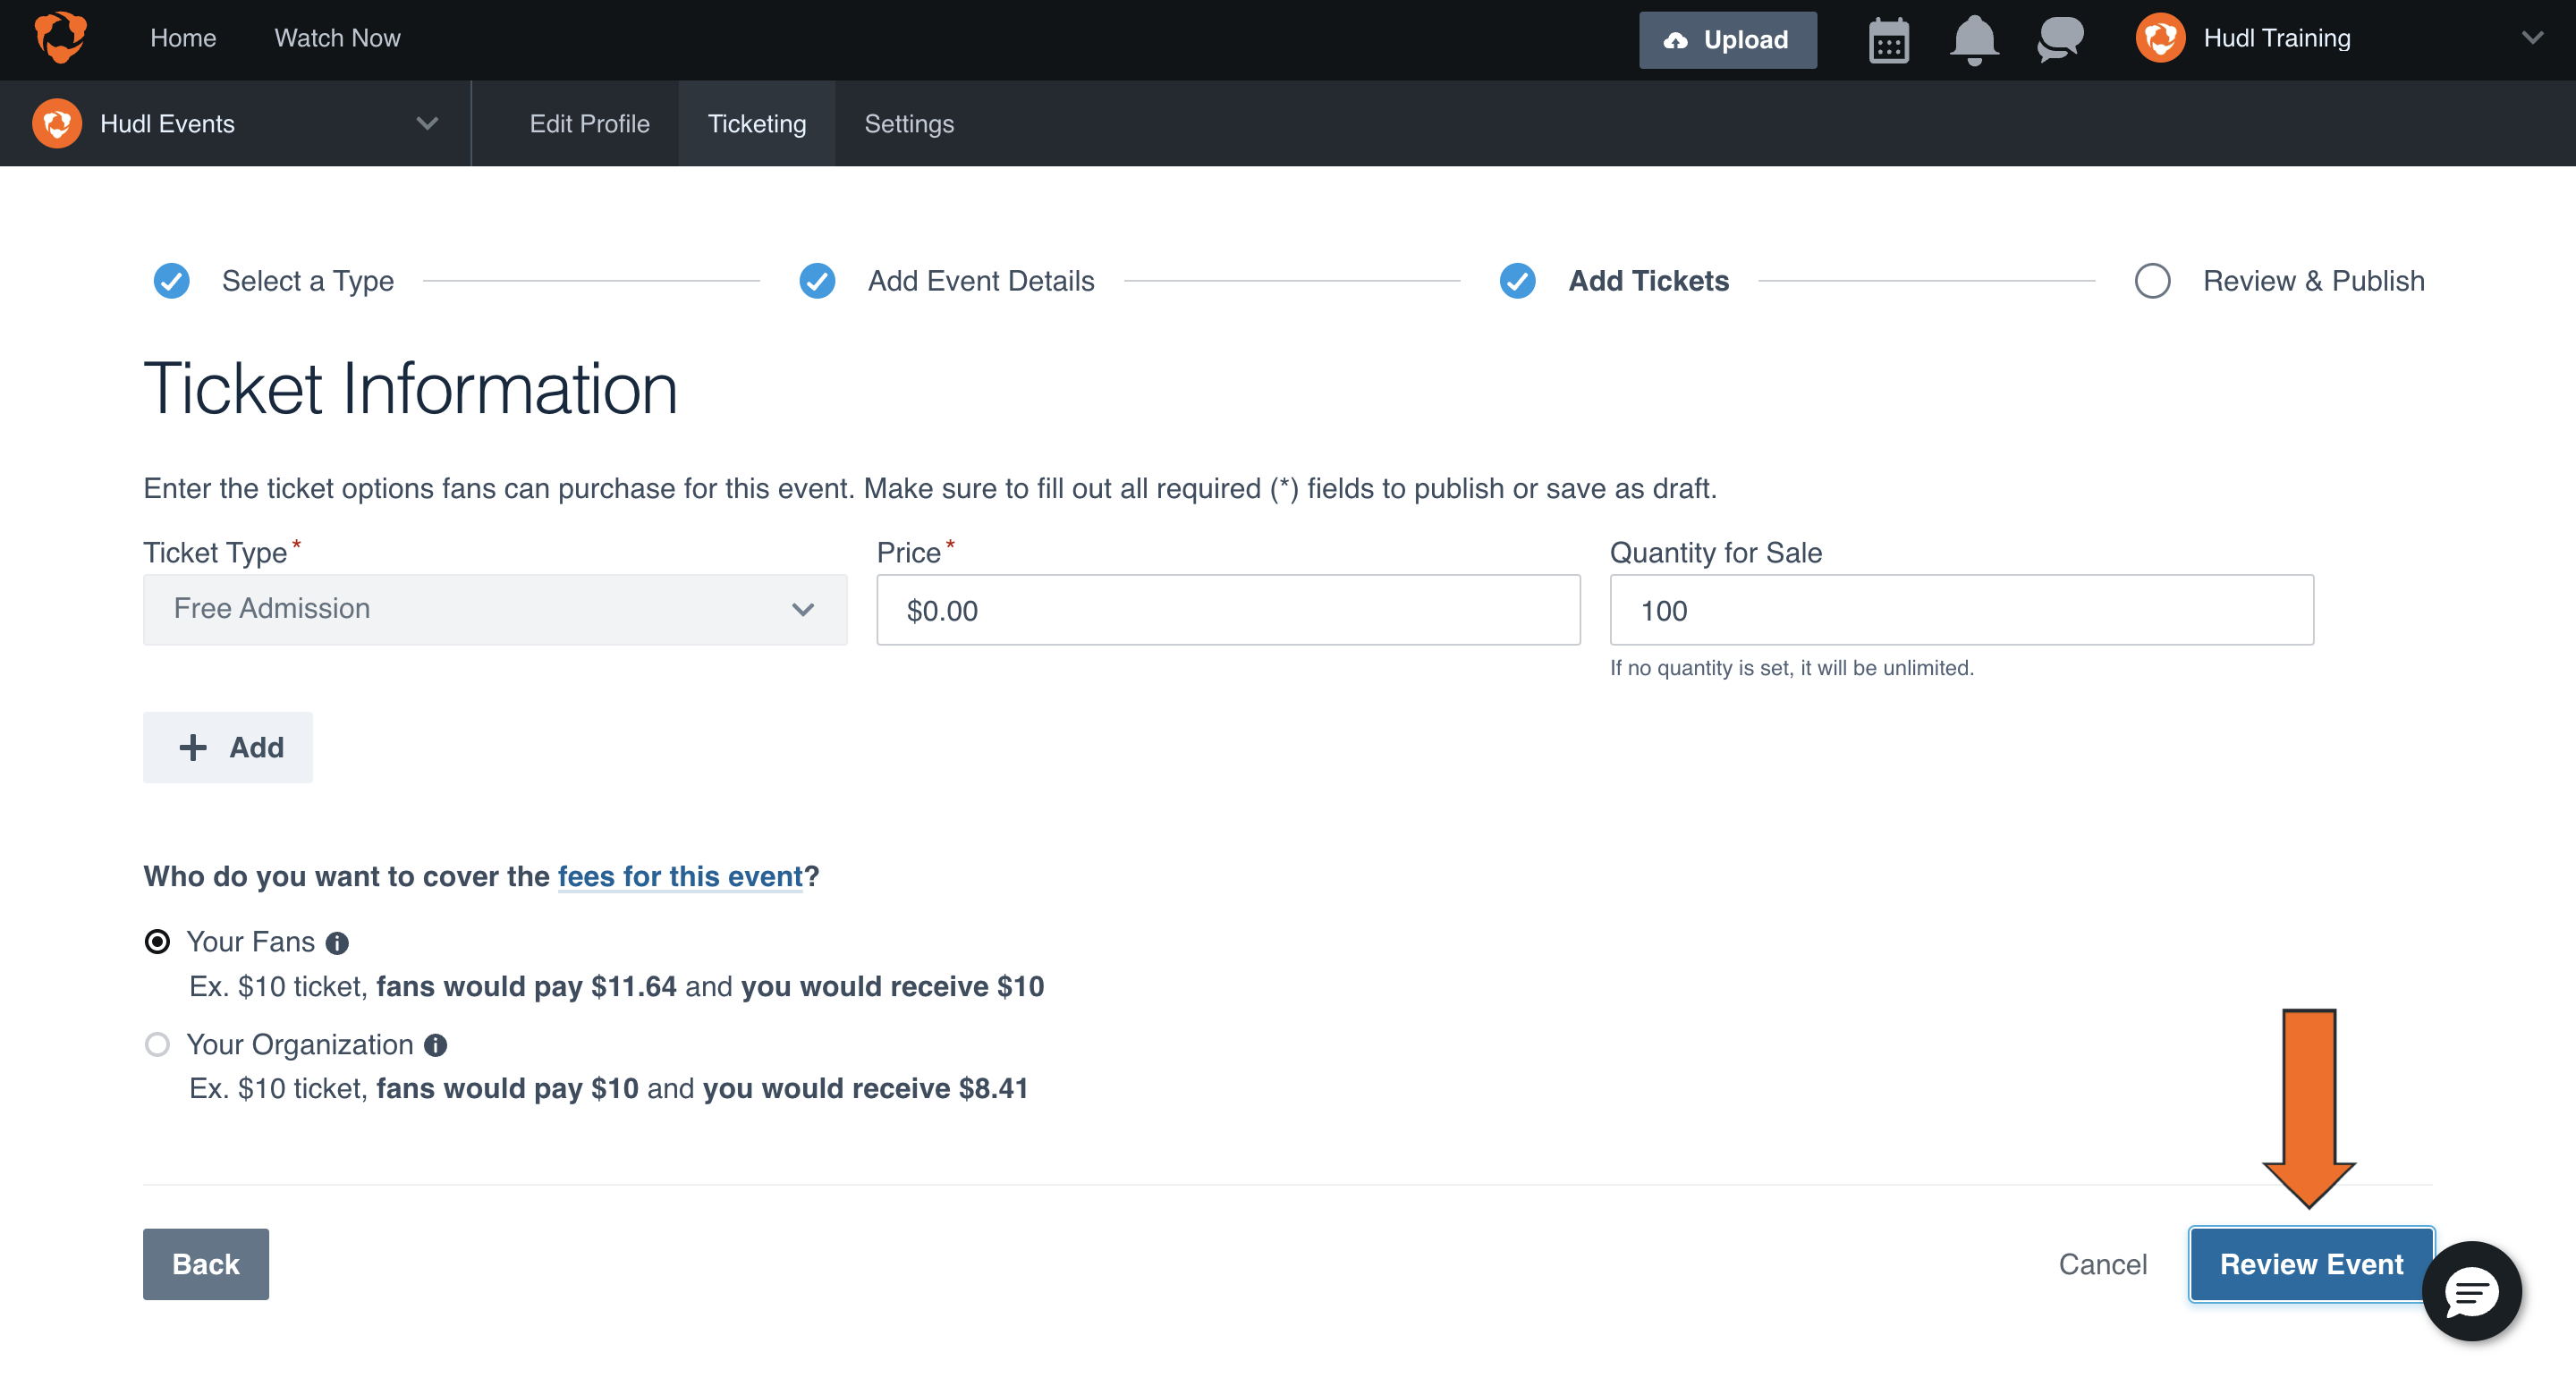2576x1386 pixels.
Task: Click the Add Tickets step checkmark
Action: pos(1517,281)
